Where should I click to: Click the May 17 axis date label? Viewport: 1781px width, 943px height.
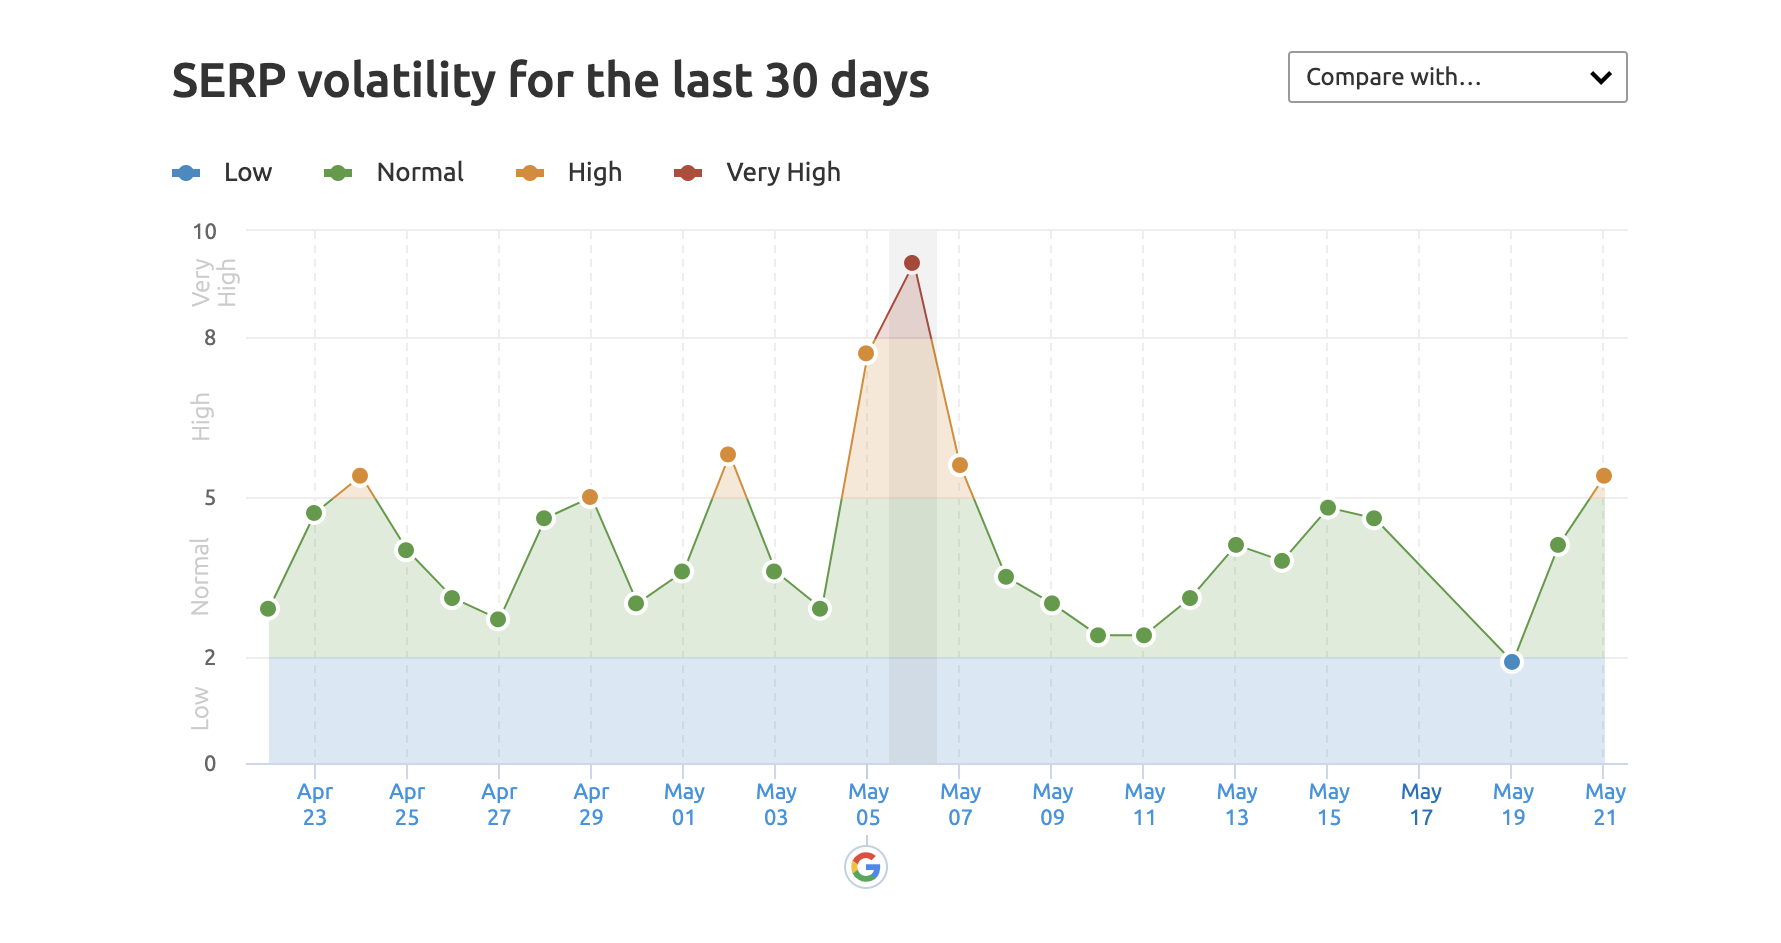pyautogui.click(x=1421, y=805)
